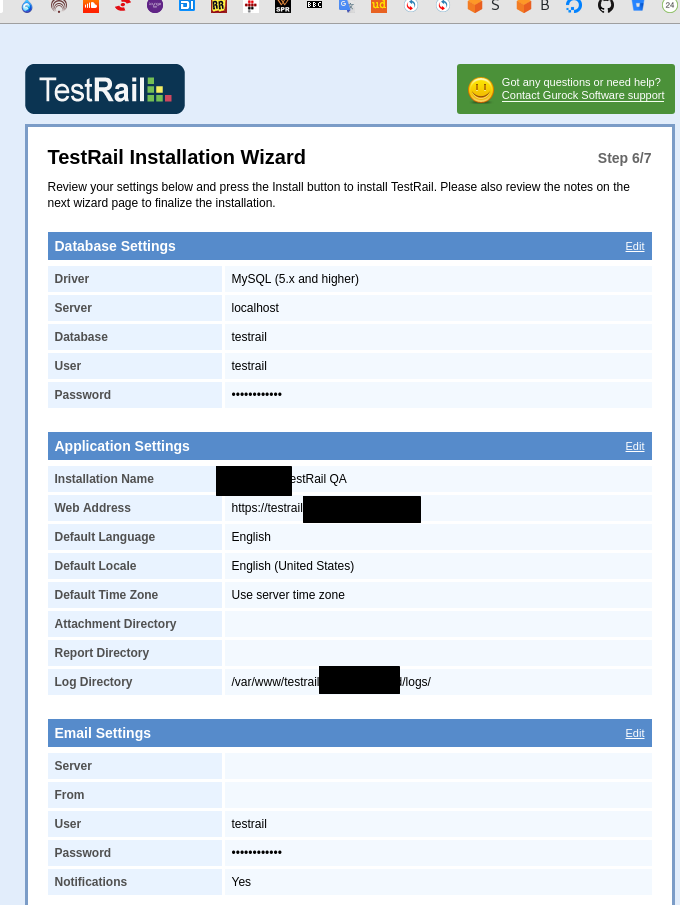Select the 'Use server time zone' value
This screenshot has height=905, width=680.
288,595
